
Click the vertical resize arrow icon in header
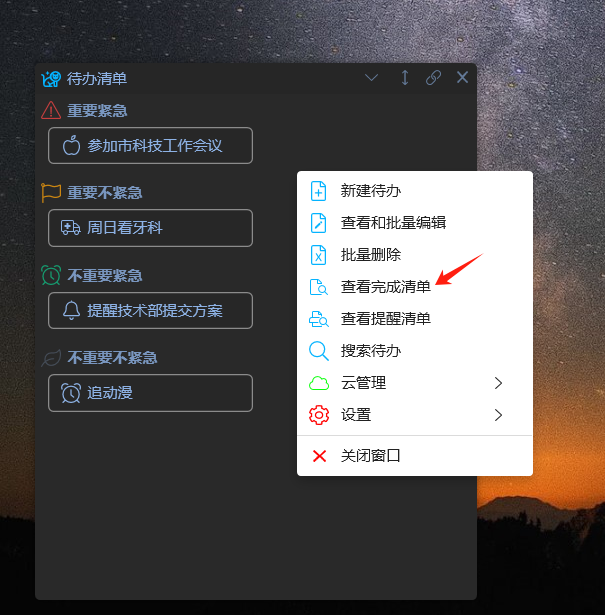pyautogui.click(x=405, y=78)
